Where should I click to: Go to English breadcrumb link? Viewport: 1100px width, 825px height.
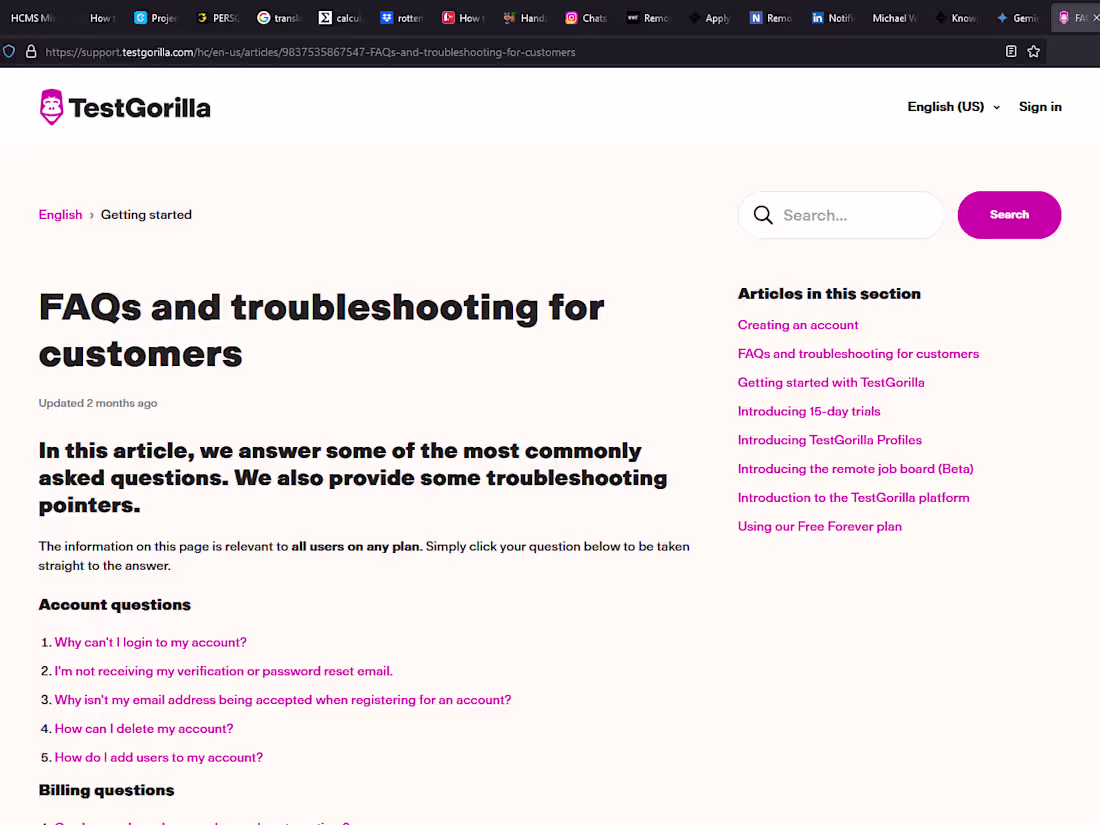tap(60, 215)
